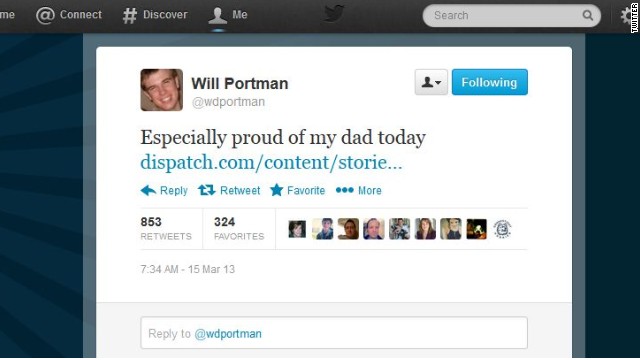This screenshot has width=640, height=360.
Task: Click the Favorite star icon
Action: [276, 190]
